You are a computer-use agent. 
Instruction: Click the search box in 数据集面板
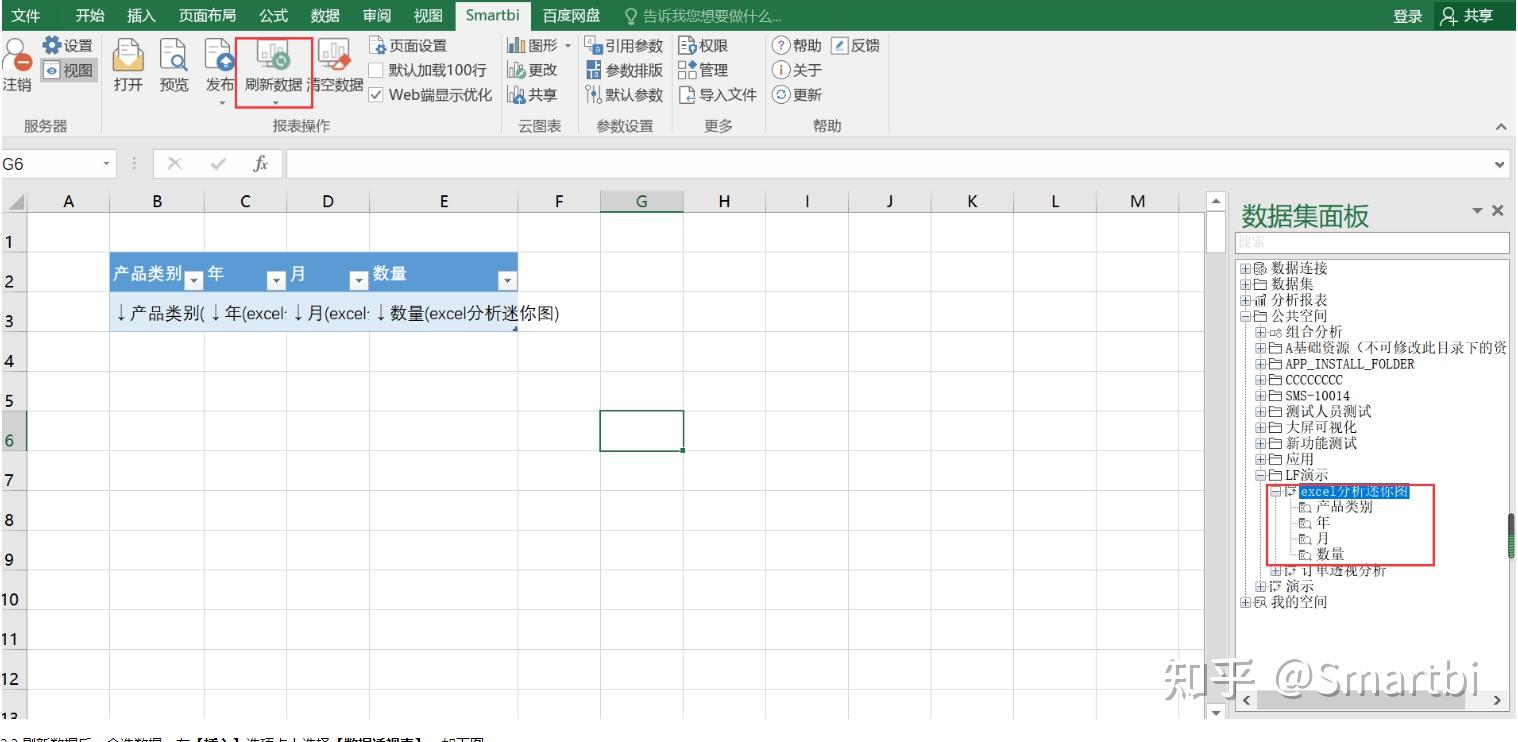[x=1370, y=242]
